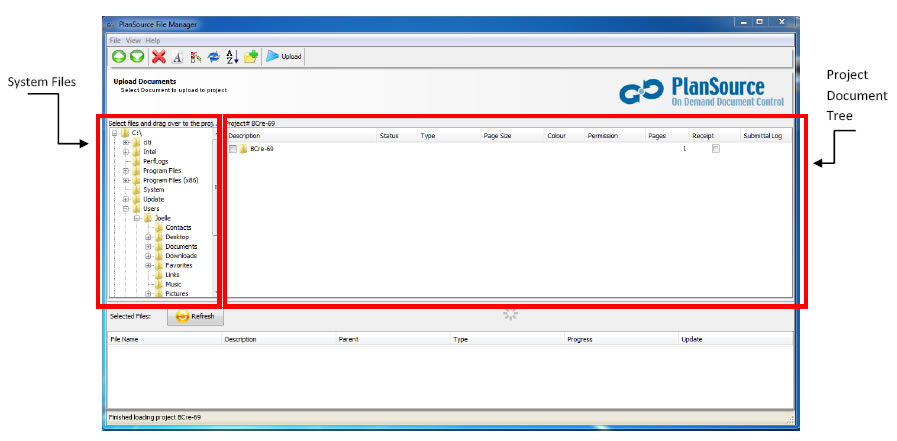The image size is (897, 441).
Task: Tick the Receipt checkbox in BCre-69 row
Action: (x=716, y=149)
